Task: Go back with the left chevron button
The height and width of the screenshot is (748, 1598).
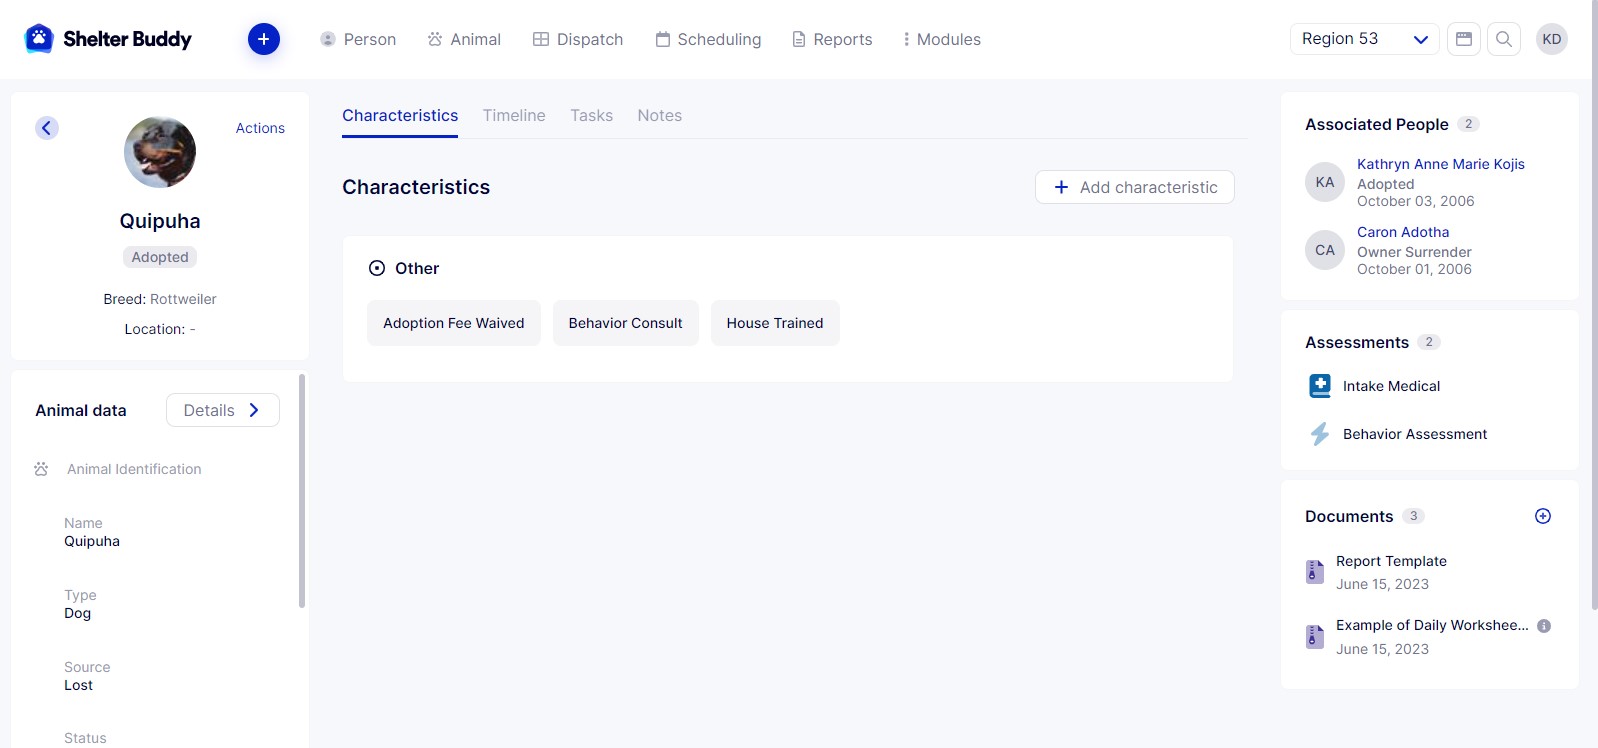Action: click(47, 128)
